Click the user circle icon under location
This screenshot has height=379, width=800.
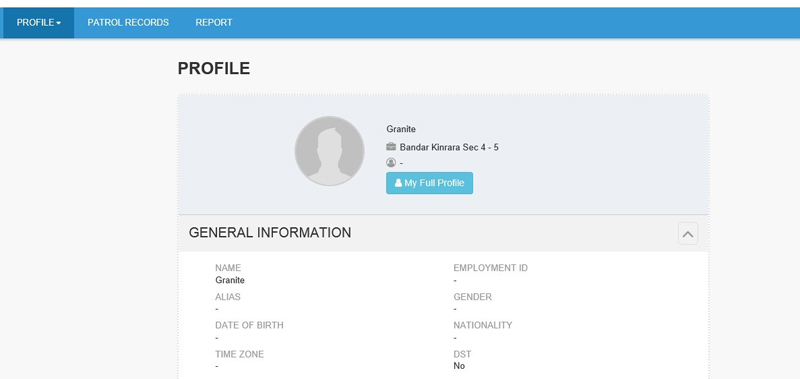[391, 163]
